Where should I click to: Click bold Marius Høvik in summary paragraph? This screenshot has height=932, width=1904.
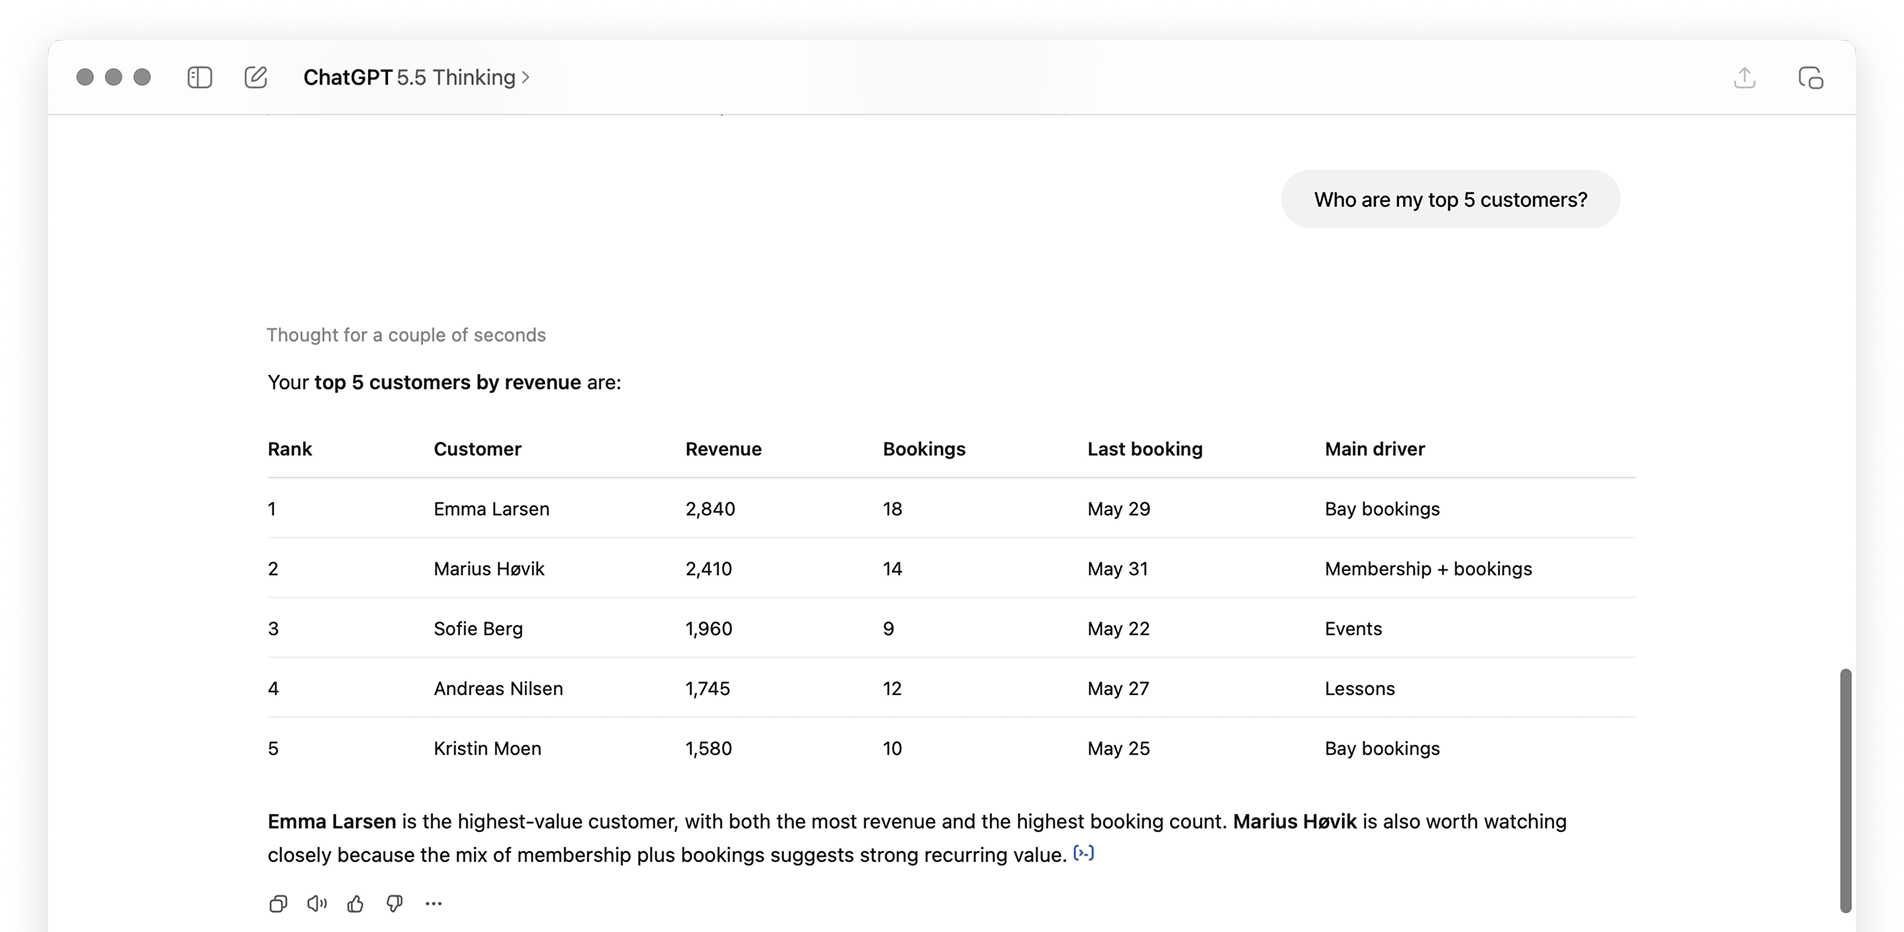(1294, 821)
